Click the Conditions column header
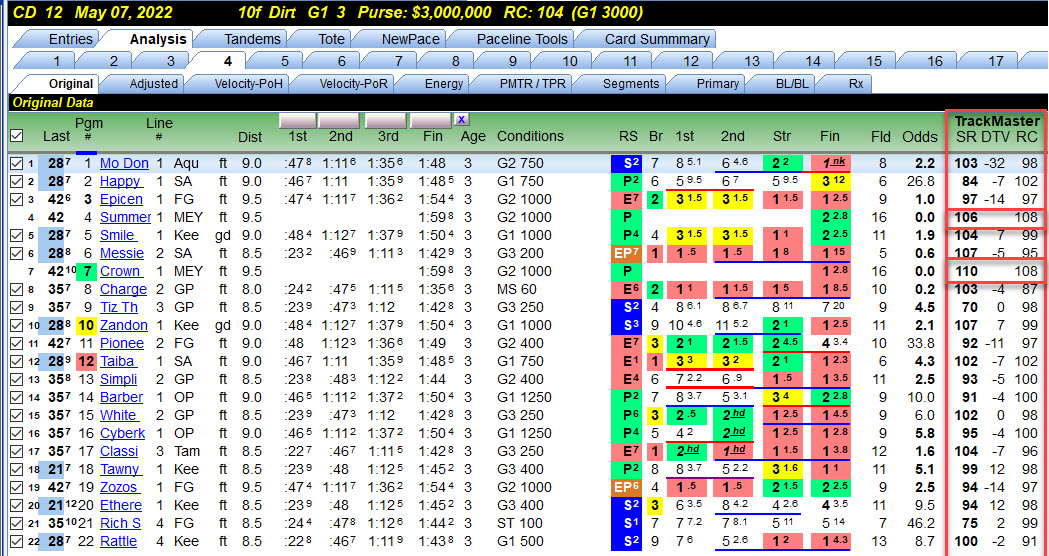The image size is (1049, 556). coord(530,136)
